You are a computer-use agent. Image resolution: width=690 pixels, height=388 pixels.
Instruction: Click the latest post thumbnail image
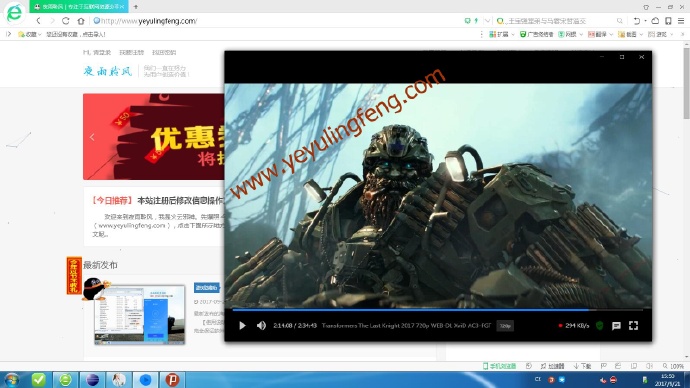tap(139, 315)
